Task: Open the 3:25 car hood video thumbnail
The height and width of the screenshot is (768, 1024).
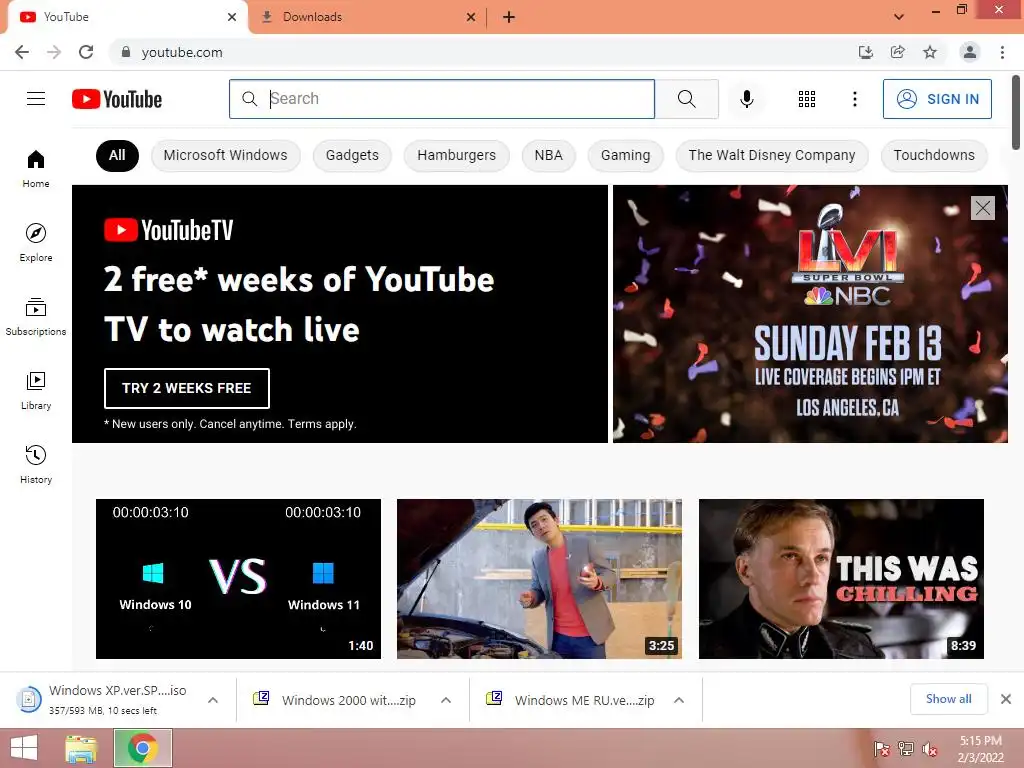Action: pyautogui.click(x=539, y=579)
